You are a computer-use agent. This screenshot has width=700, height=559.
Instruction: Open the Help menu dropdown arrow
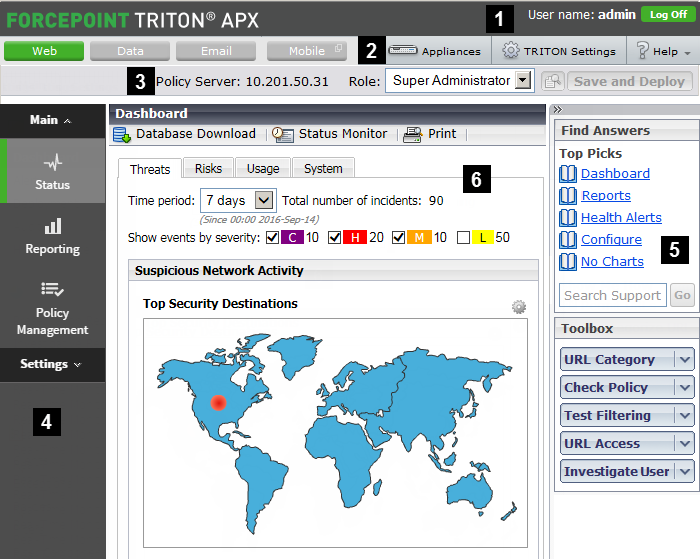(688, 53)
